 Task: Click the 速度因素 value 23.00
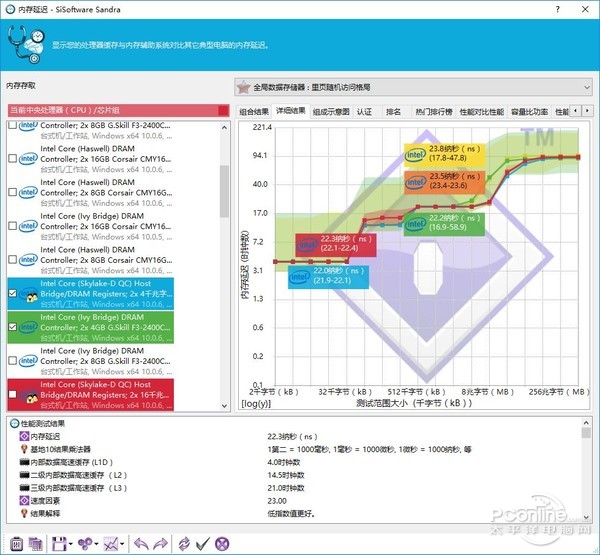pos(277,501)
